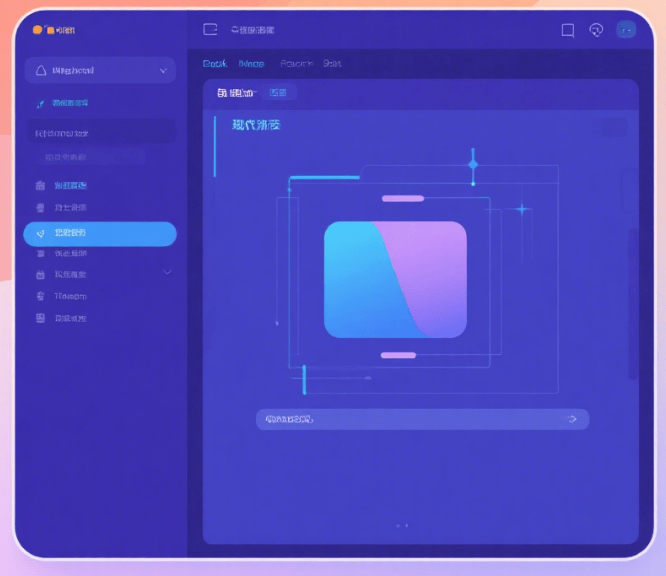Expand the sidebar workspace dropdown chevron
The height and width of the screenshot is (576, 666).
tap(163, 71)
